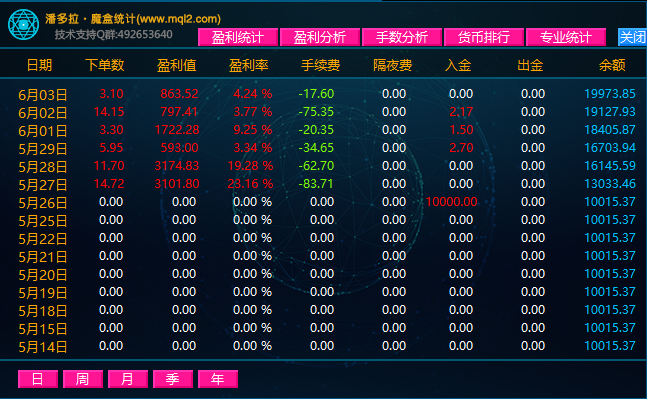Switch to the 盈利分析 tab
This screenshot has width=647, height=399.
[320, 37]
